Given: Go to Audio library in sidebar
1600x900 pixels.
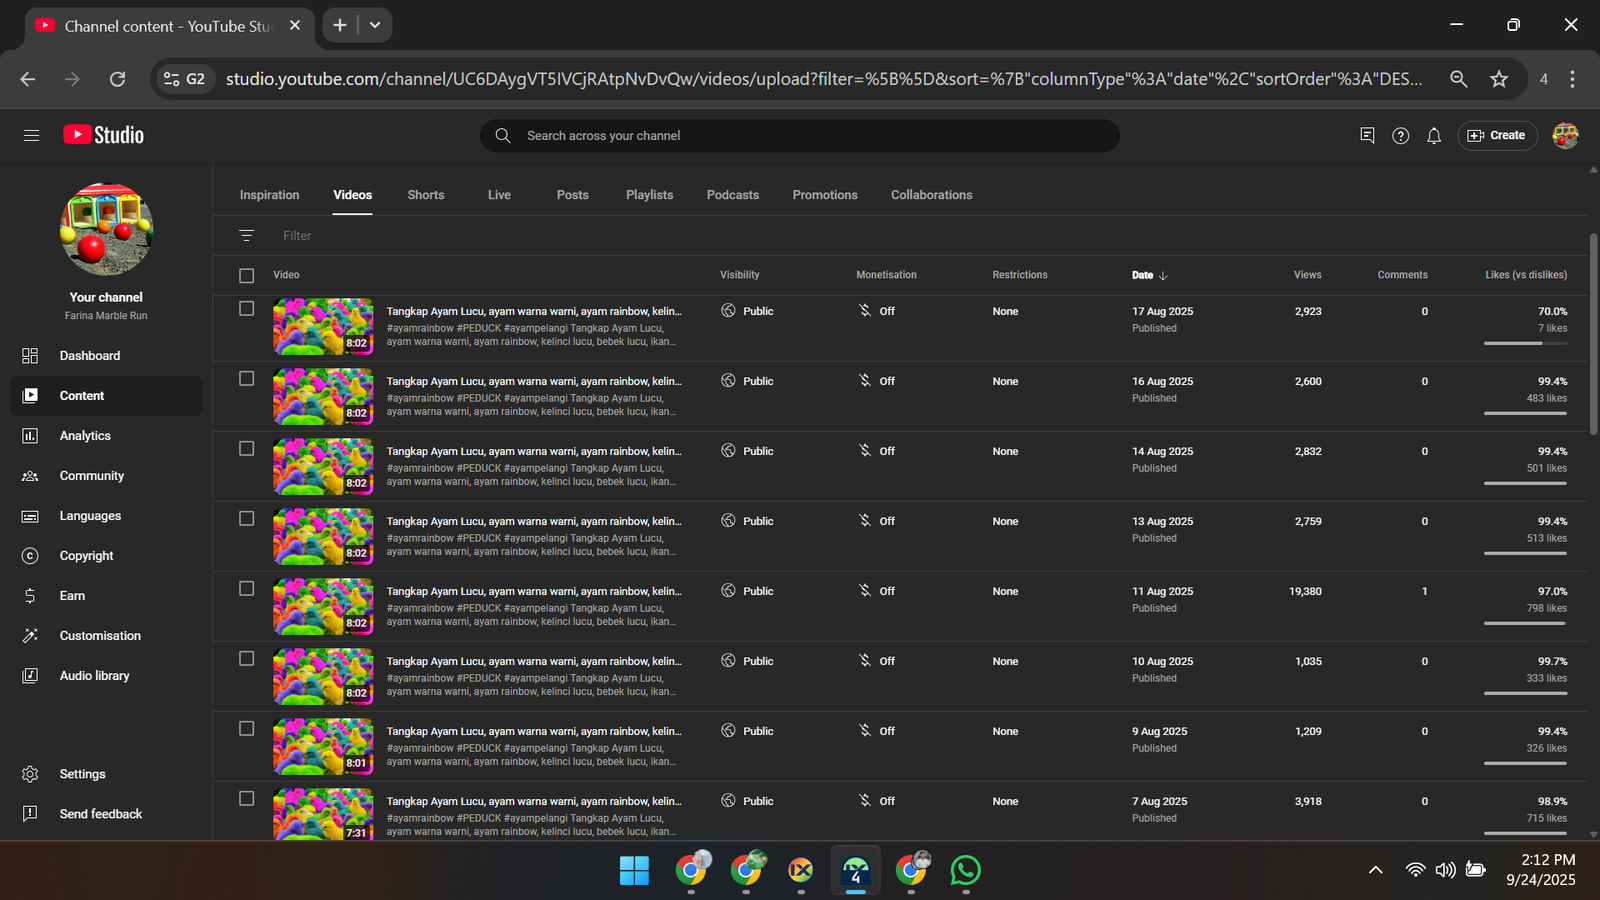Looking at the screenshot, I should (x=94, y=676).
